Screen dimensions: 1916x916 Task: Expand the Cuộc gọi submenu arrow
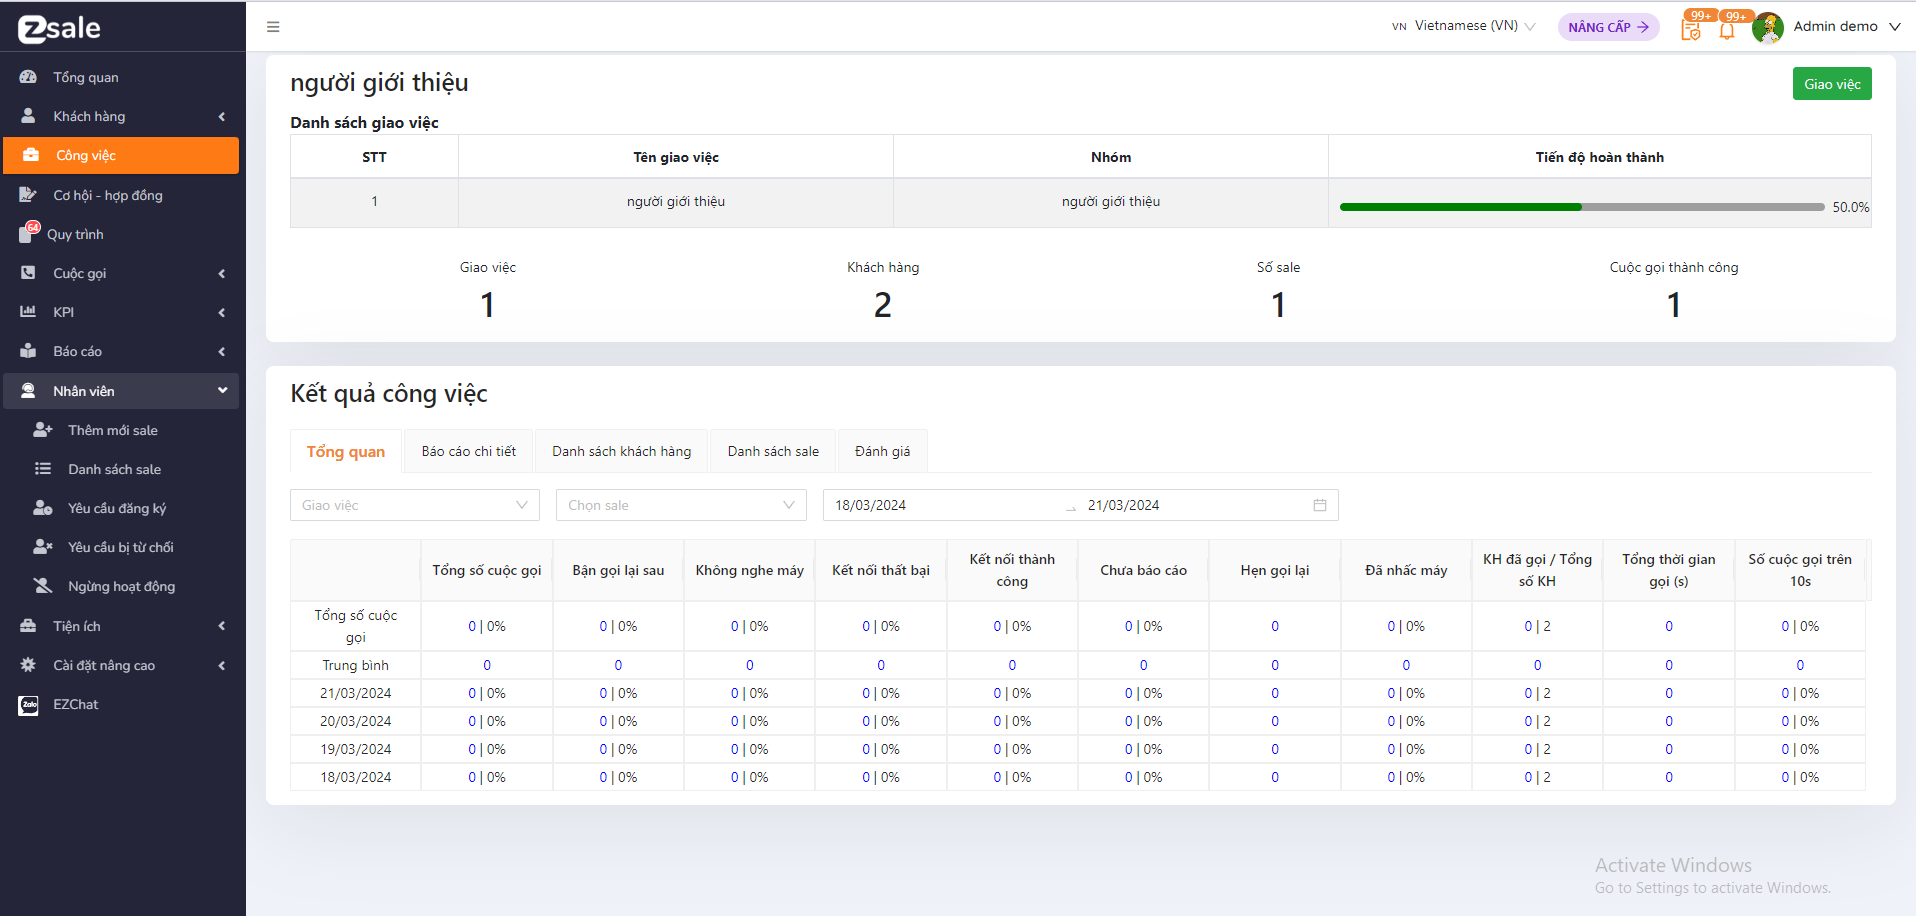tap(222, 274)
